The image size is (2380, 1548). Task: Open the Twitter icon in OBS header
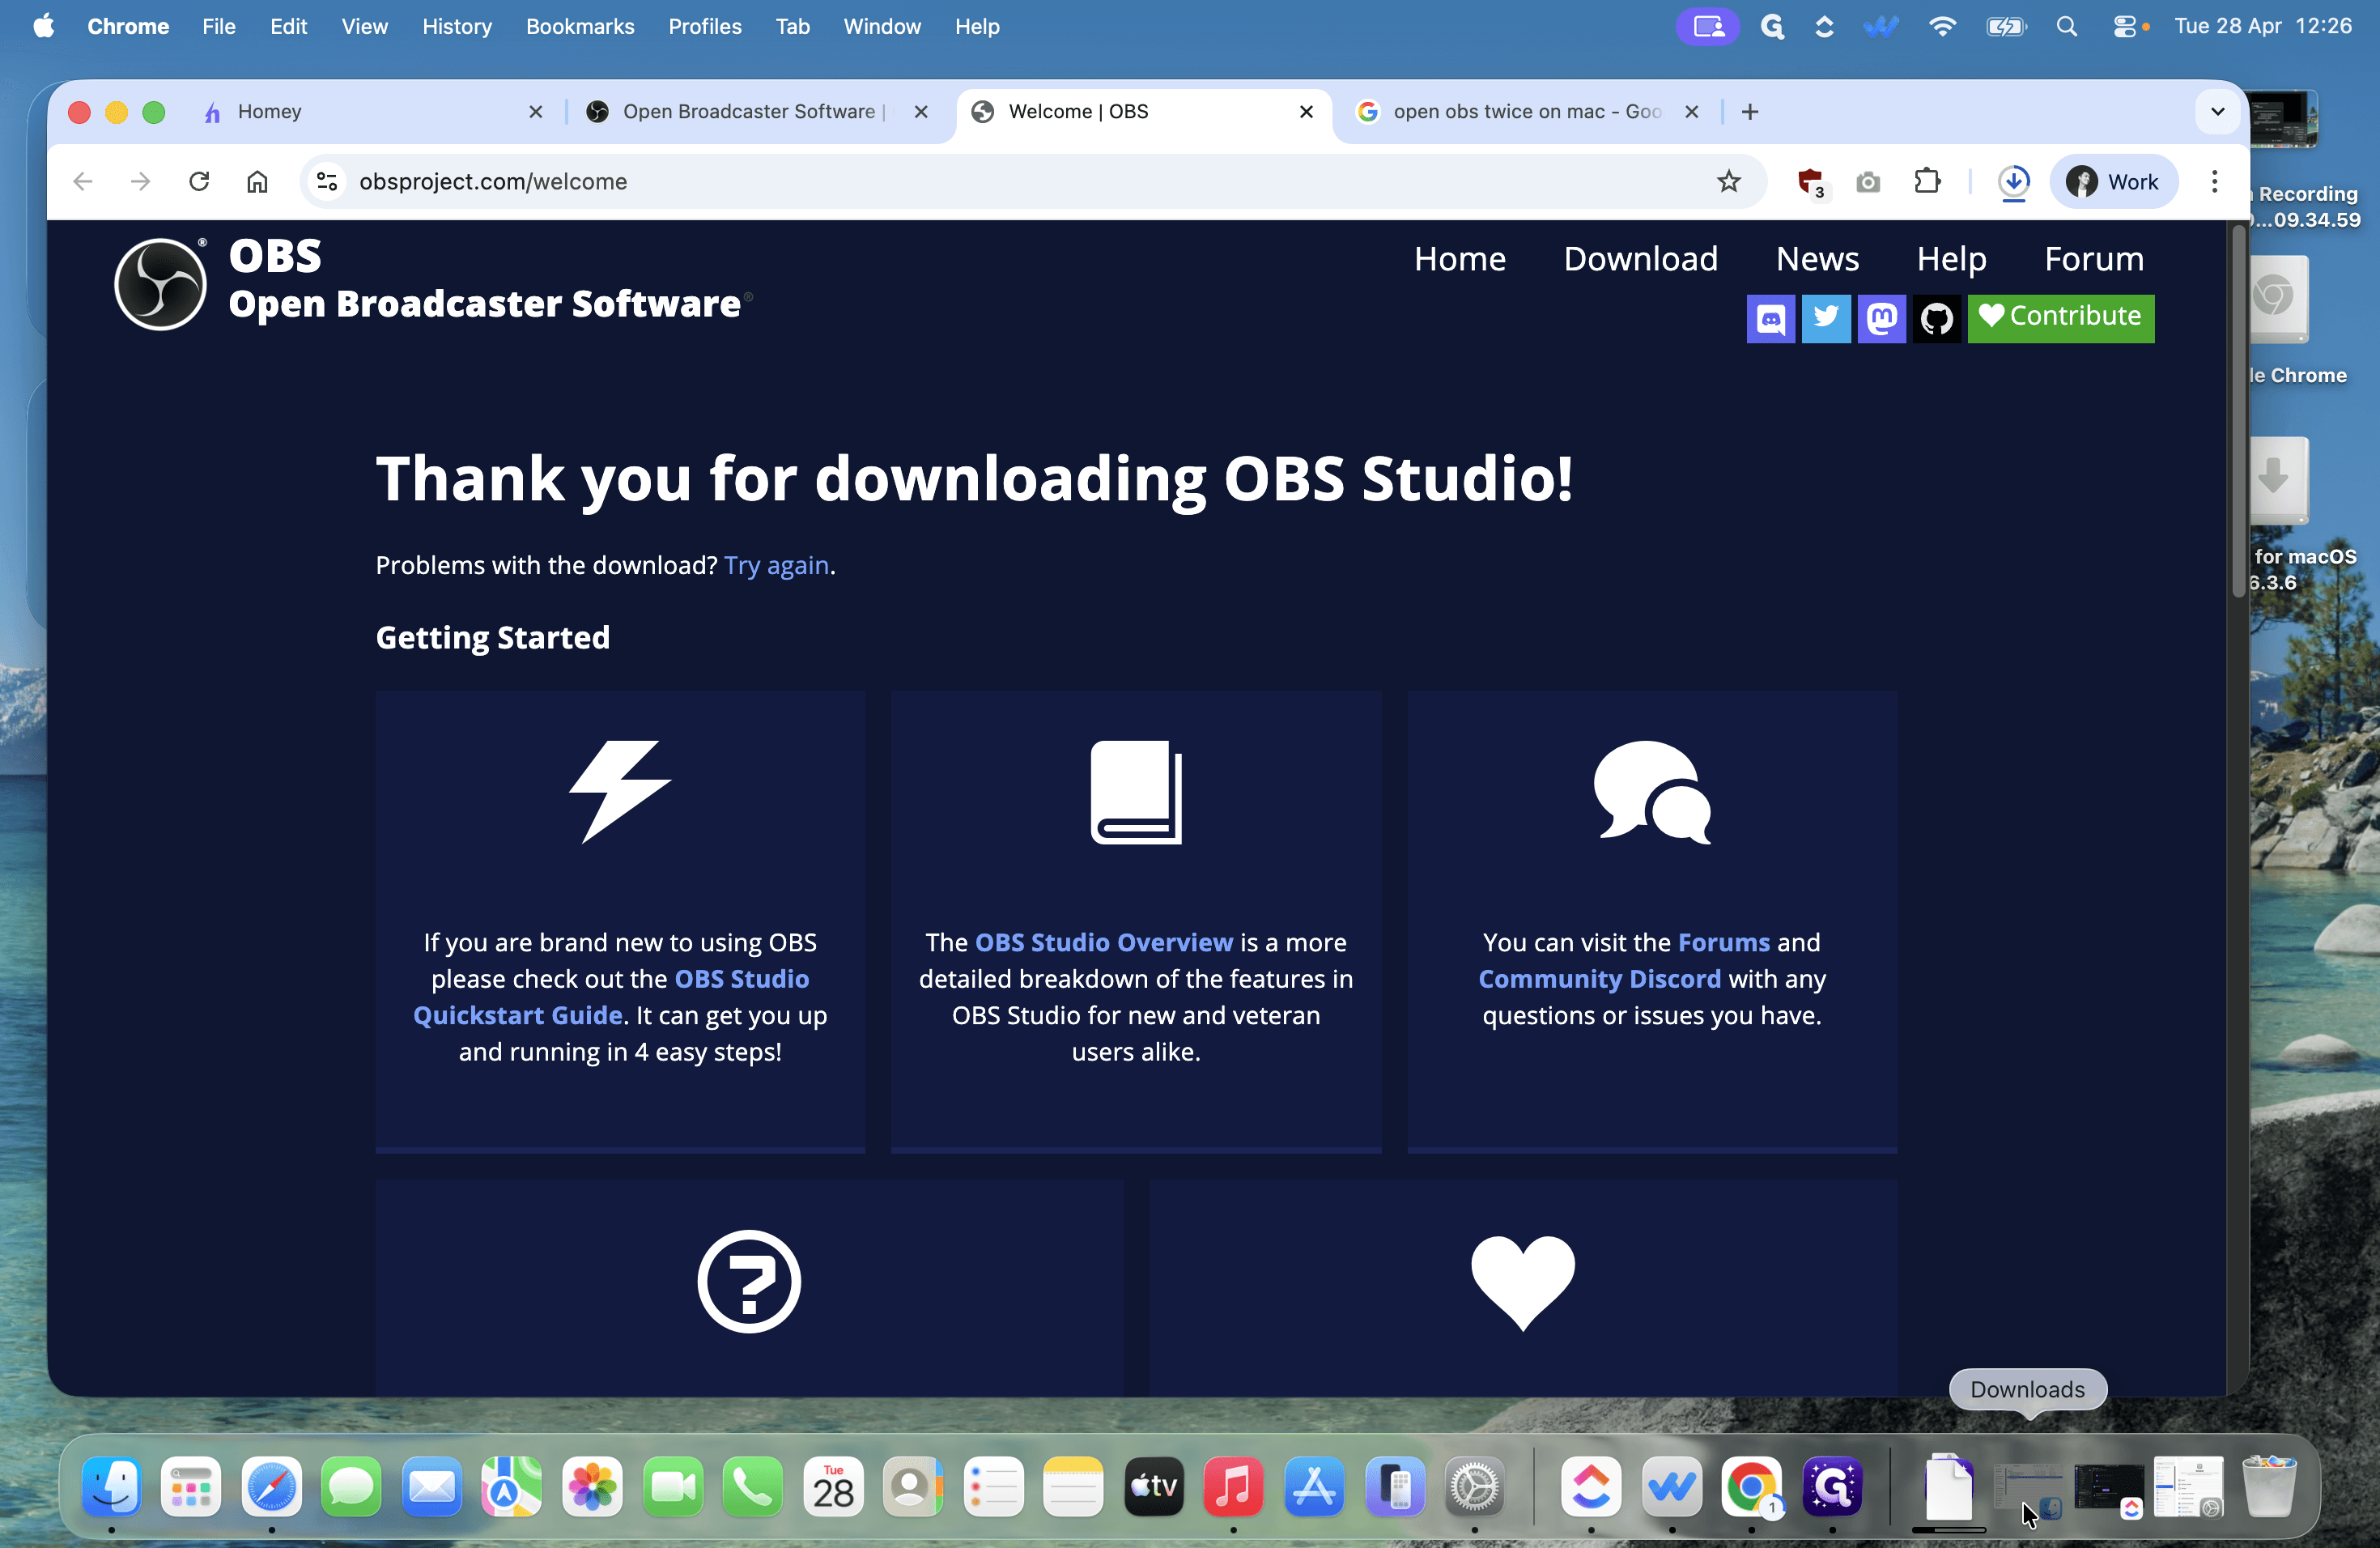coord(1825,318)
